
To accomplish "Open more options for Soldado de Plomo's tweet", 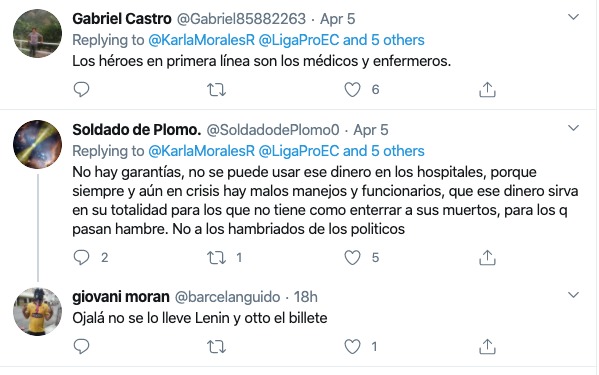I will (573, 128).
